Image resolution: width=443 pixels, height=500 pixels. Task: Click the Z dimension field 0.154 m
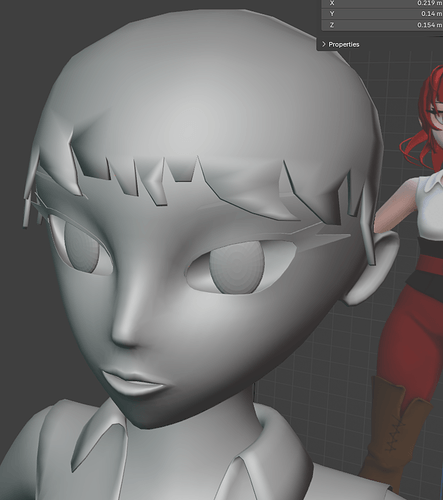[382, 25]
